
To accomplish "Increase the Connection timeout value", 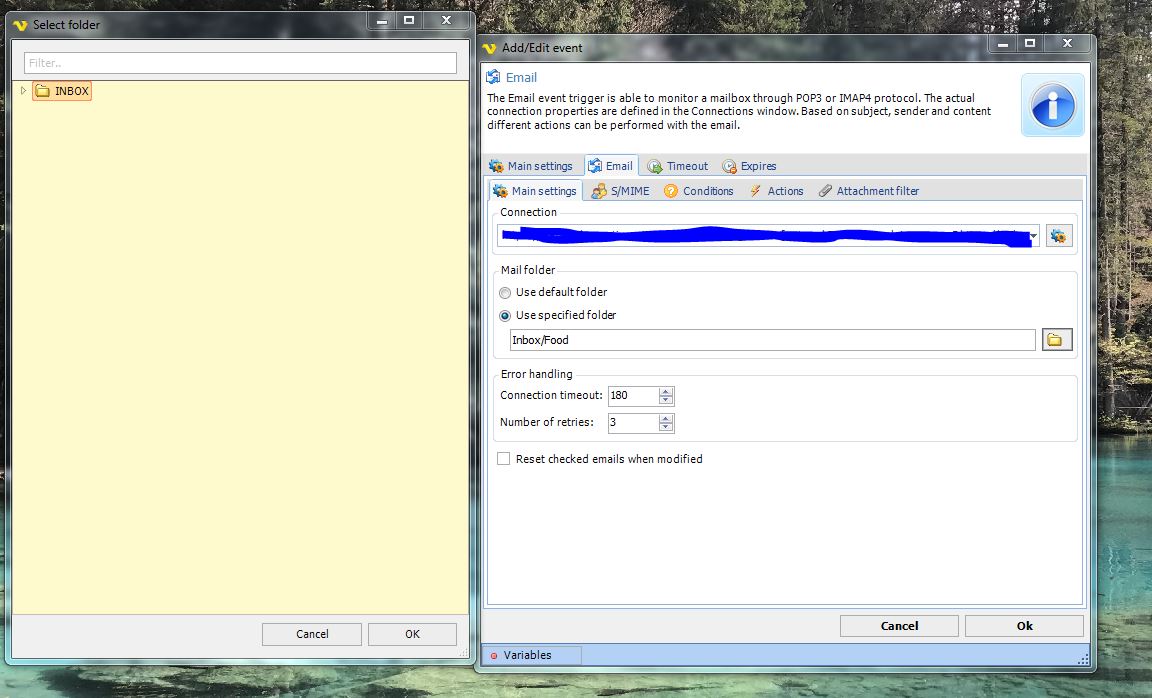I will coord(667,391).
